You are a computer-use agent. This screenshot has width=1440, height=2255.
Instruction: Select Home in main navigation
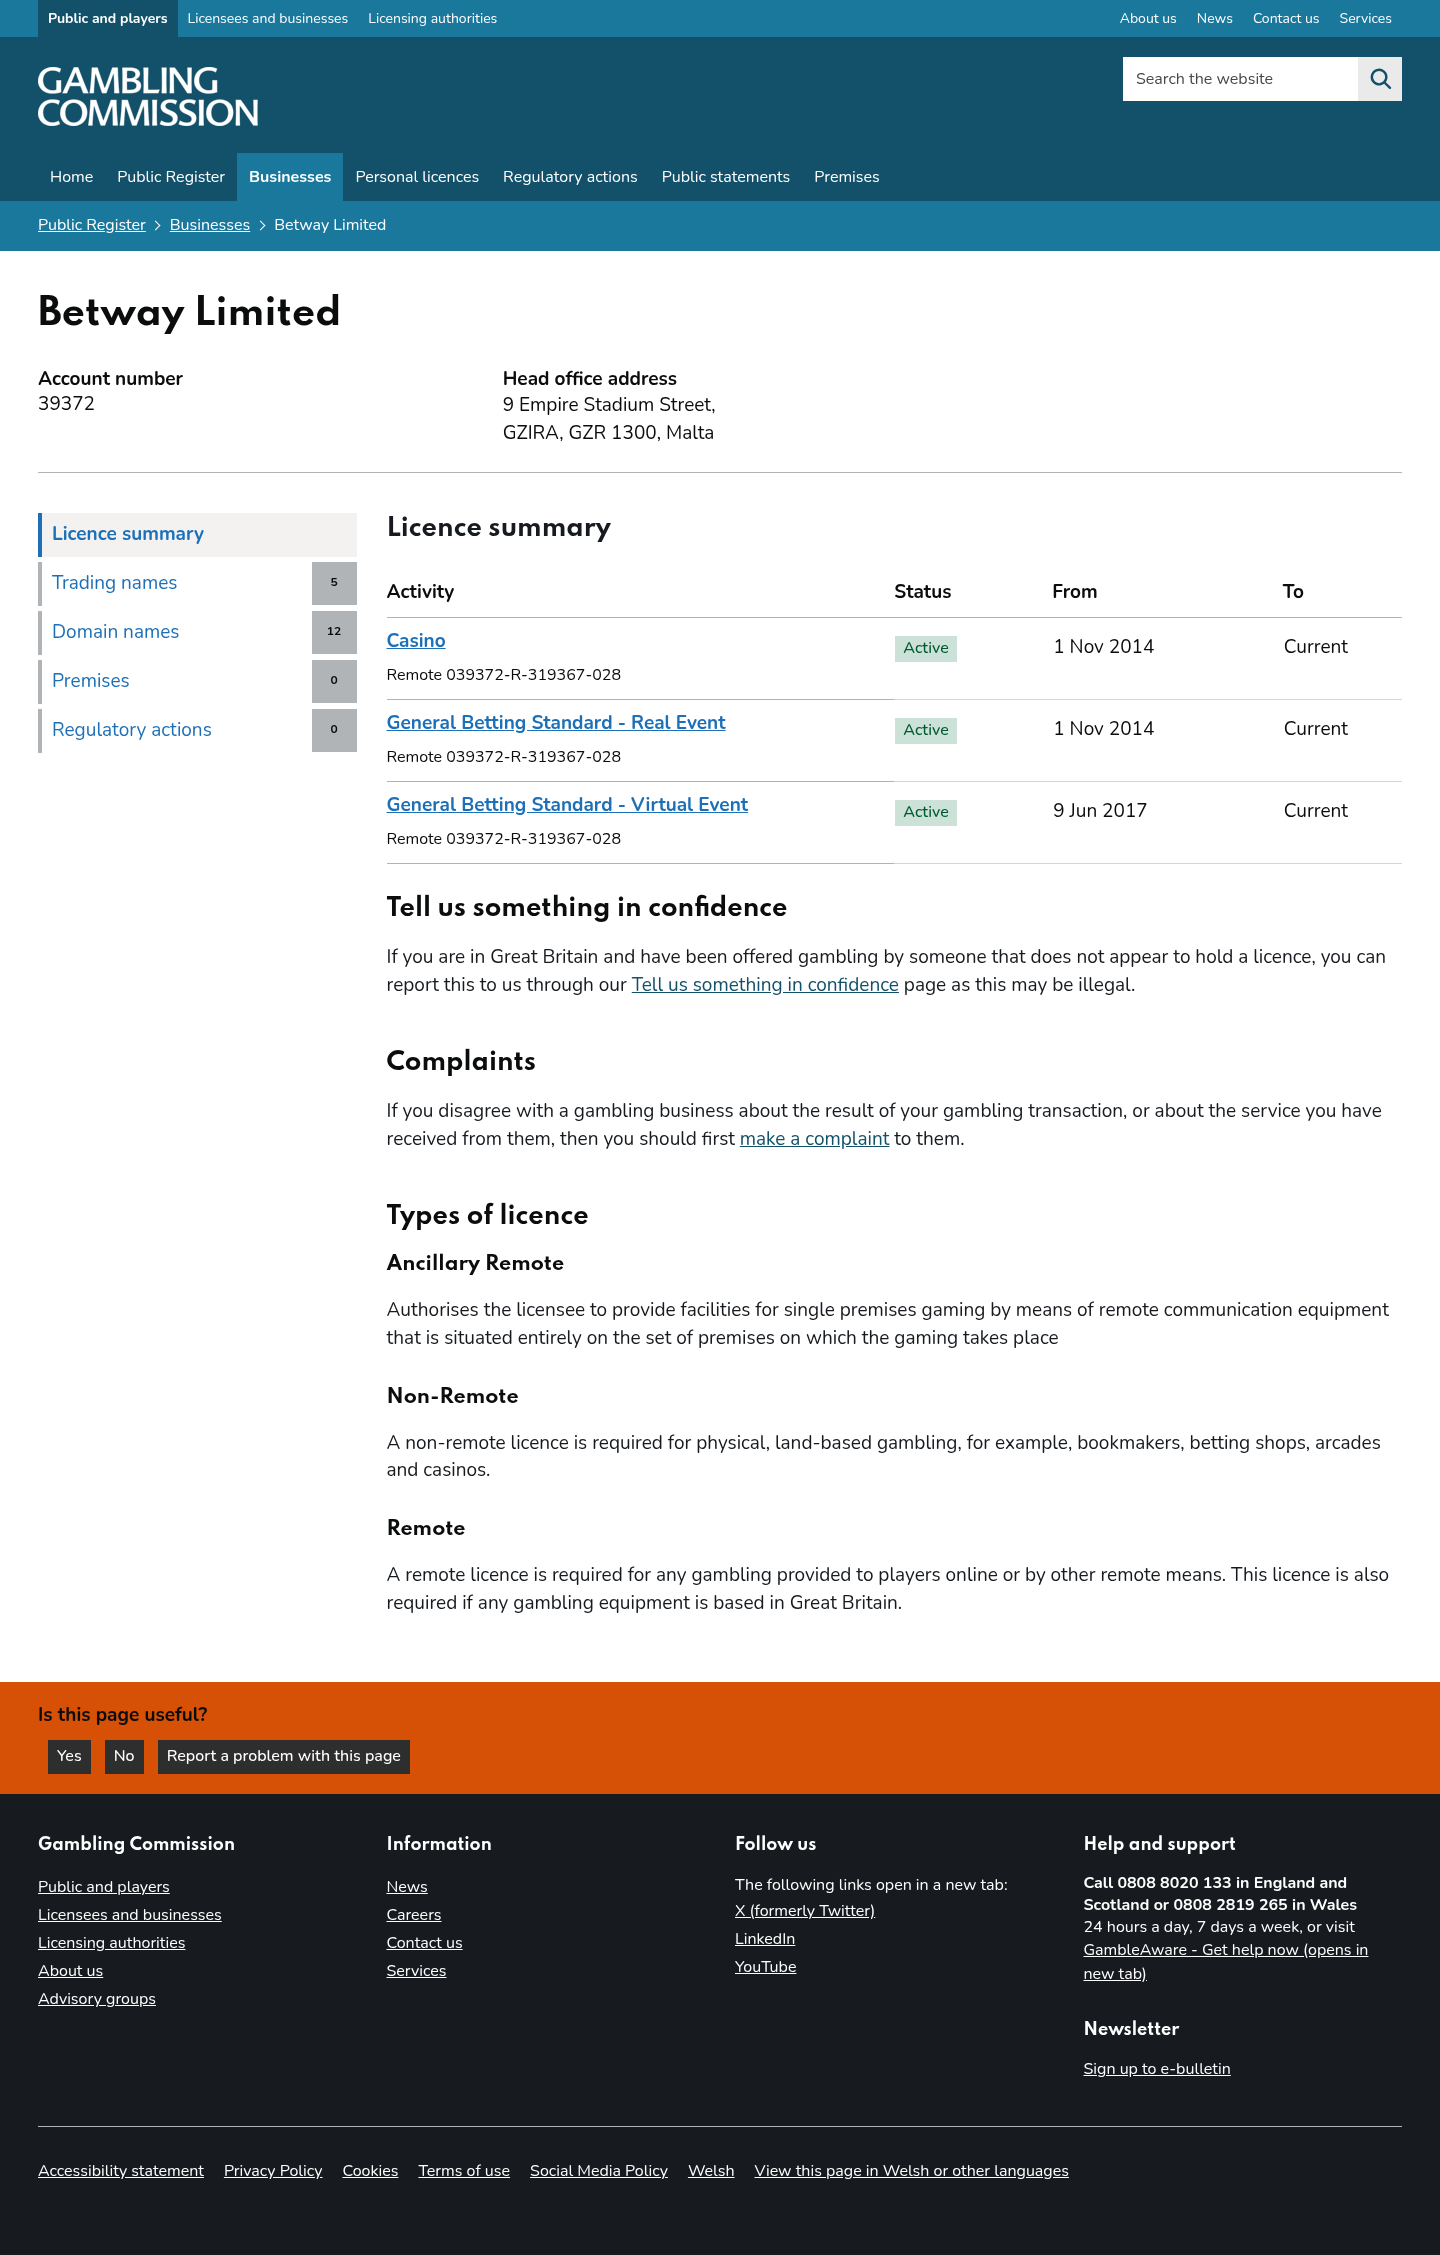(x=71, y=177)
